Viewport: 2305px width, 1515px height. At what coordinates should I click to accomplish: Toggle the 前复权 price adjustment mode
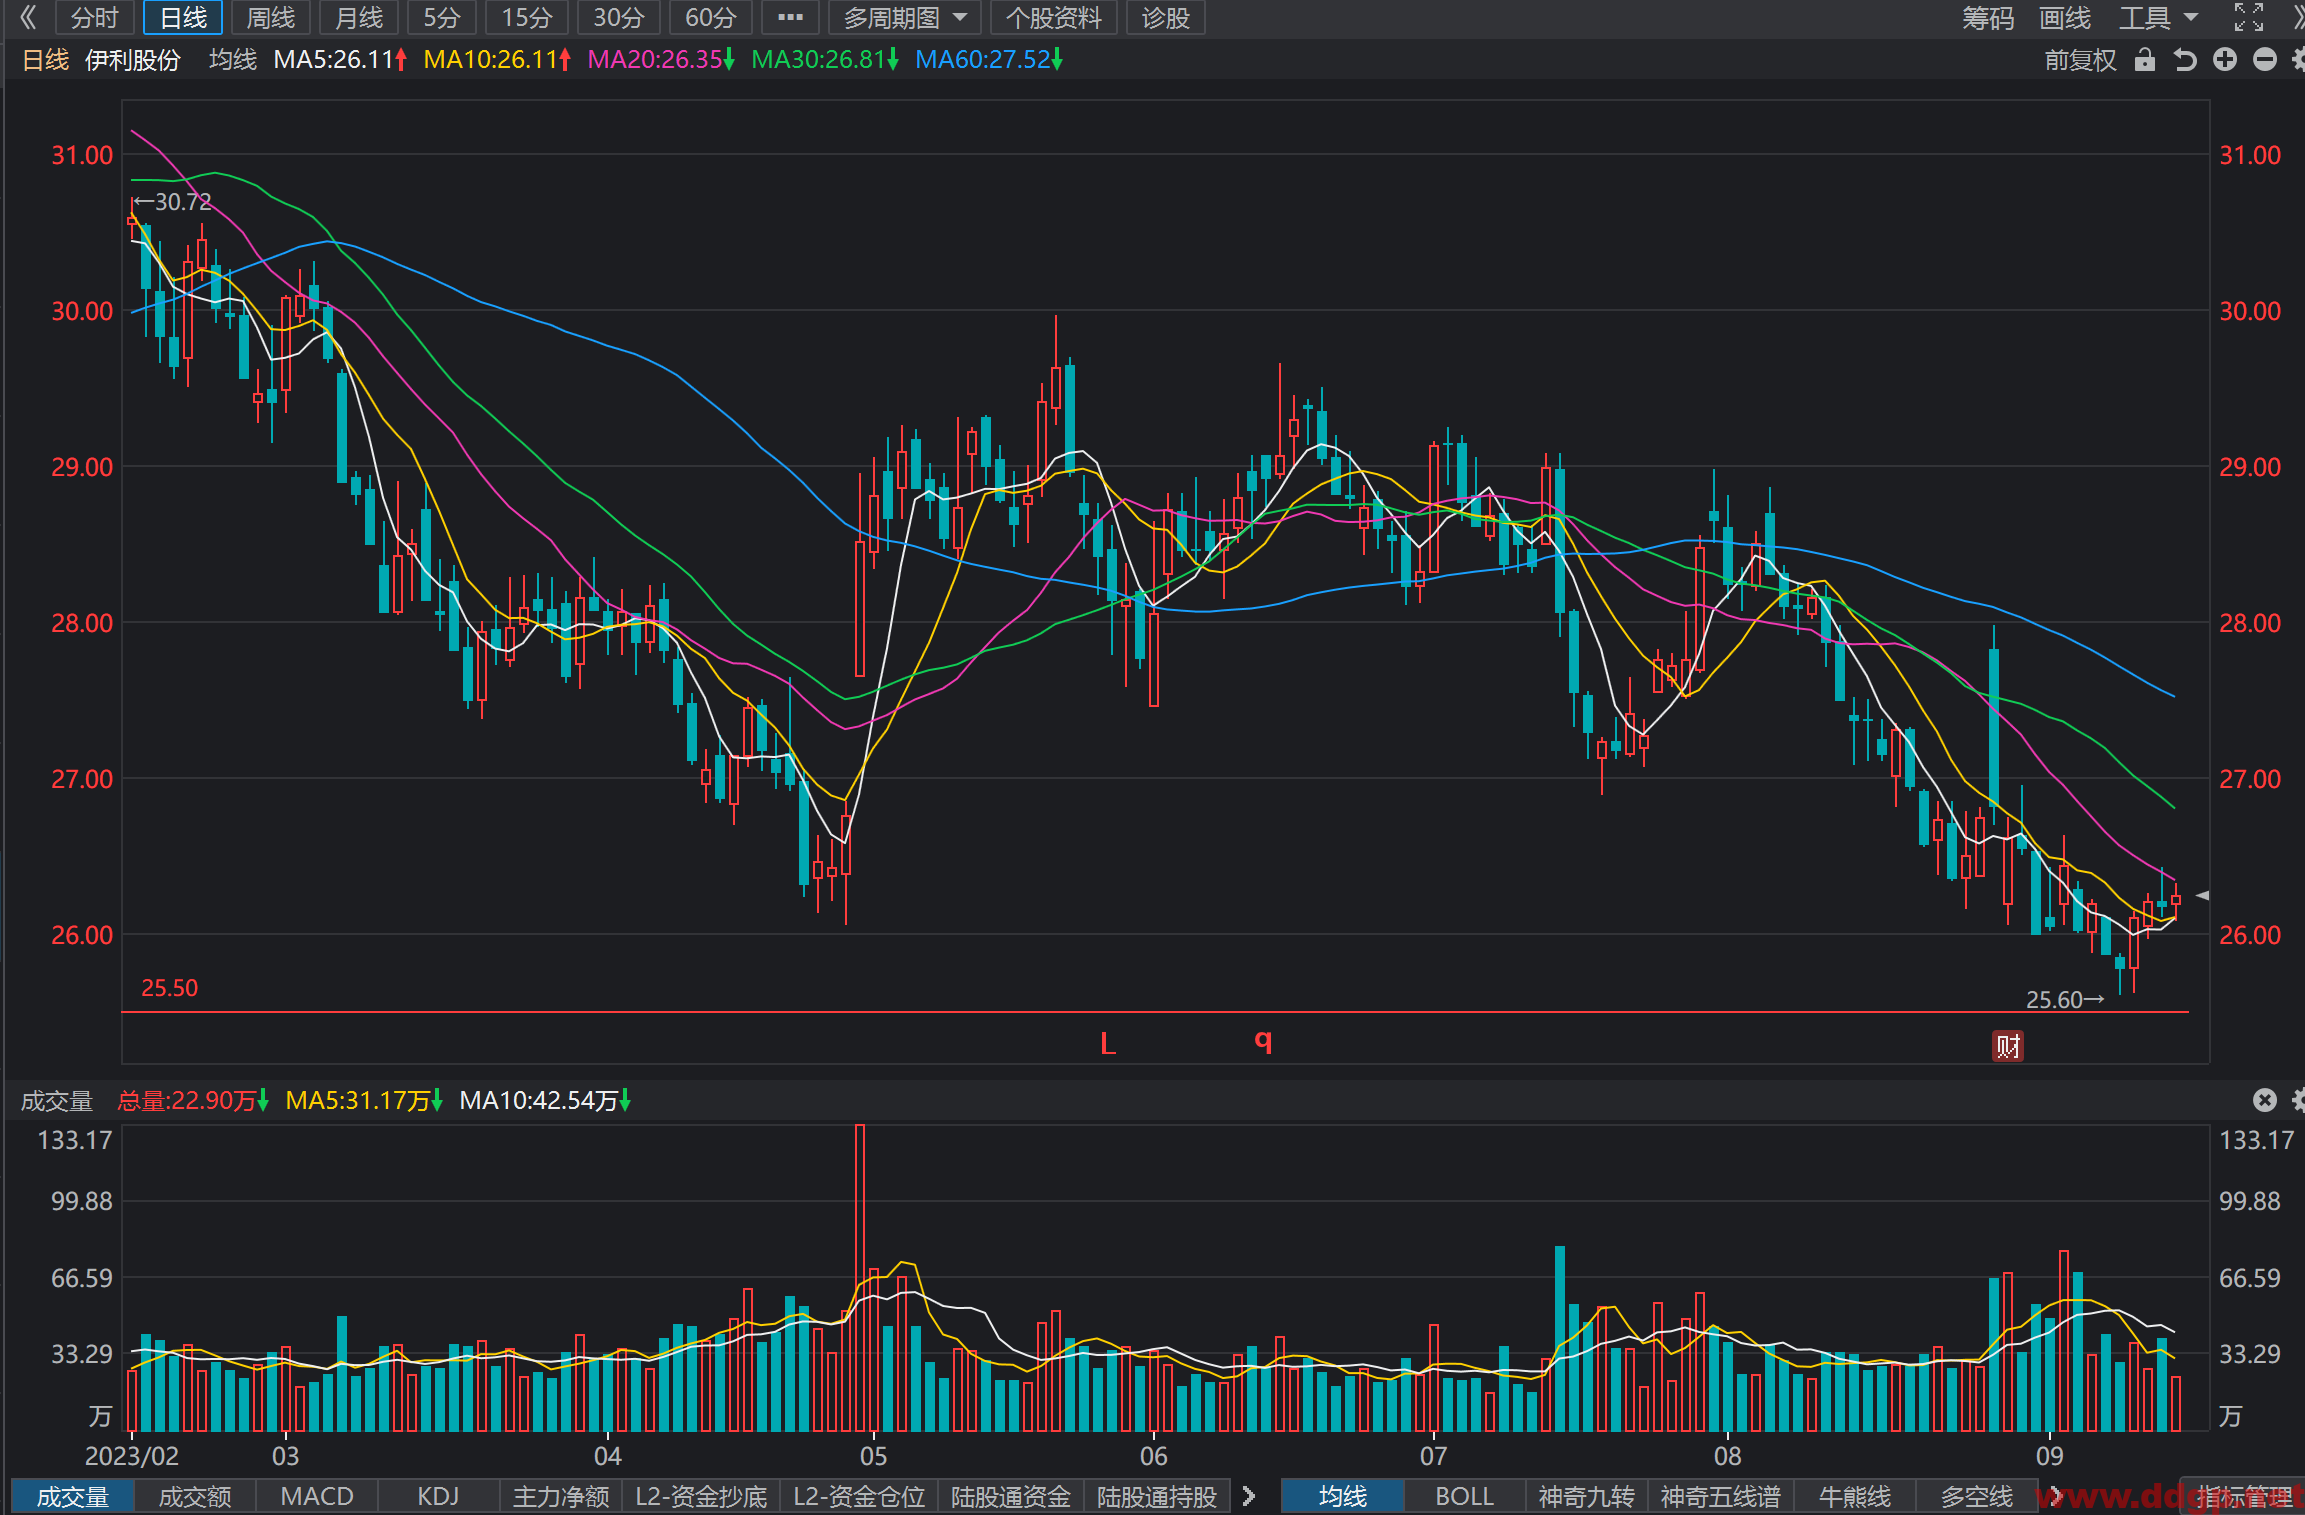pos(2080,60)
